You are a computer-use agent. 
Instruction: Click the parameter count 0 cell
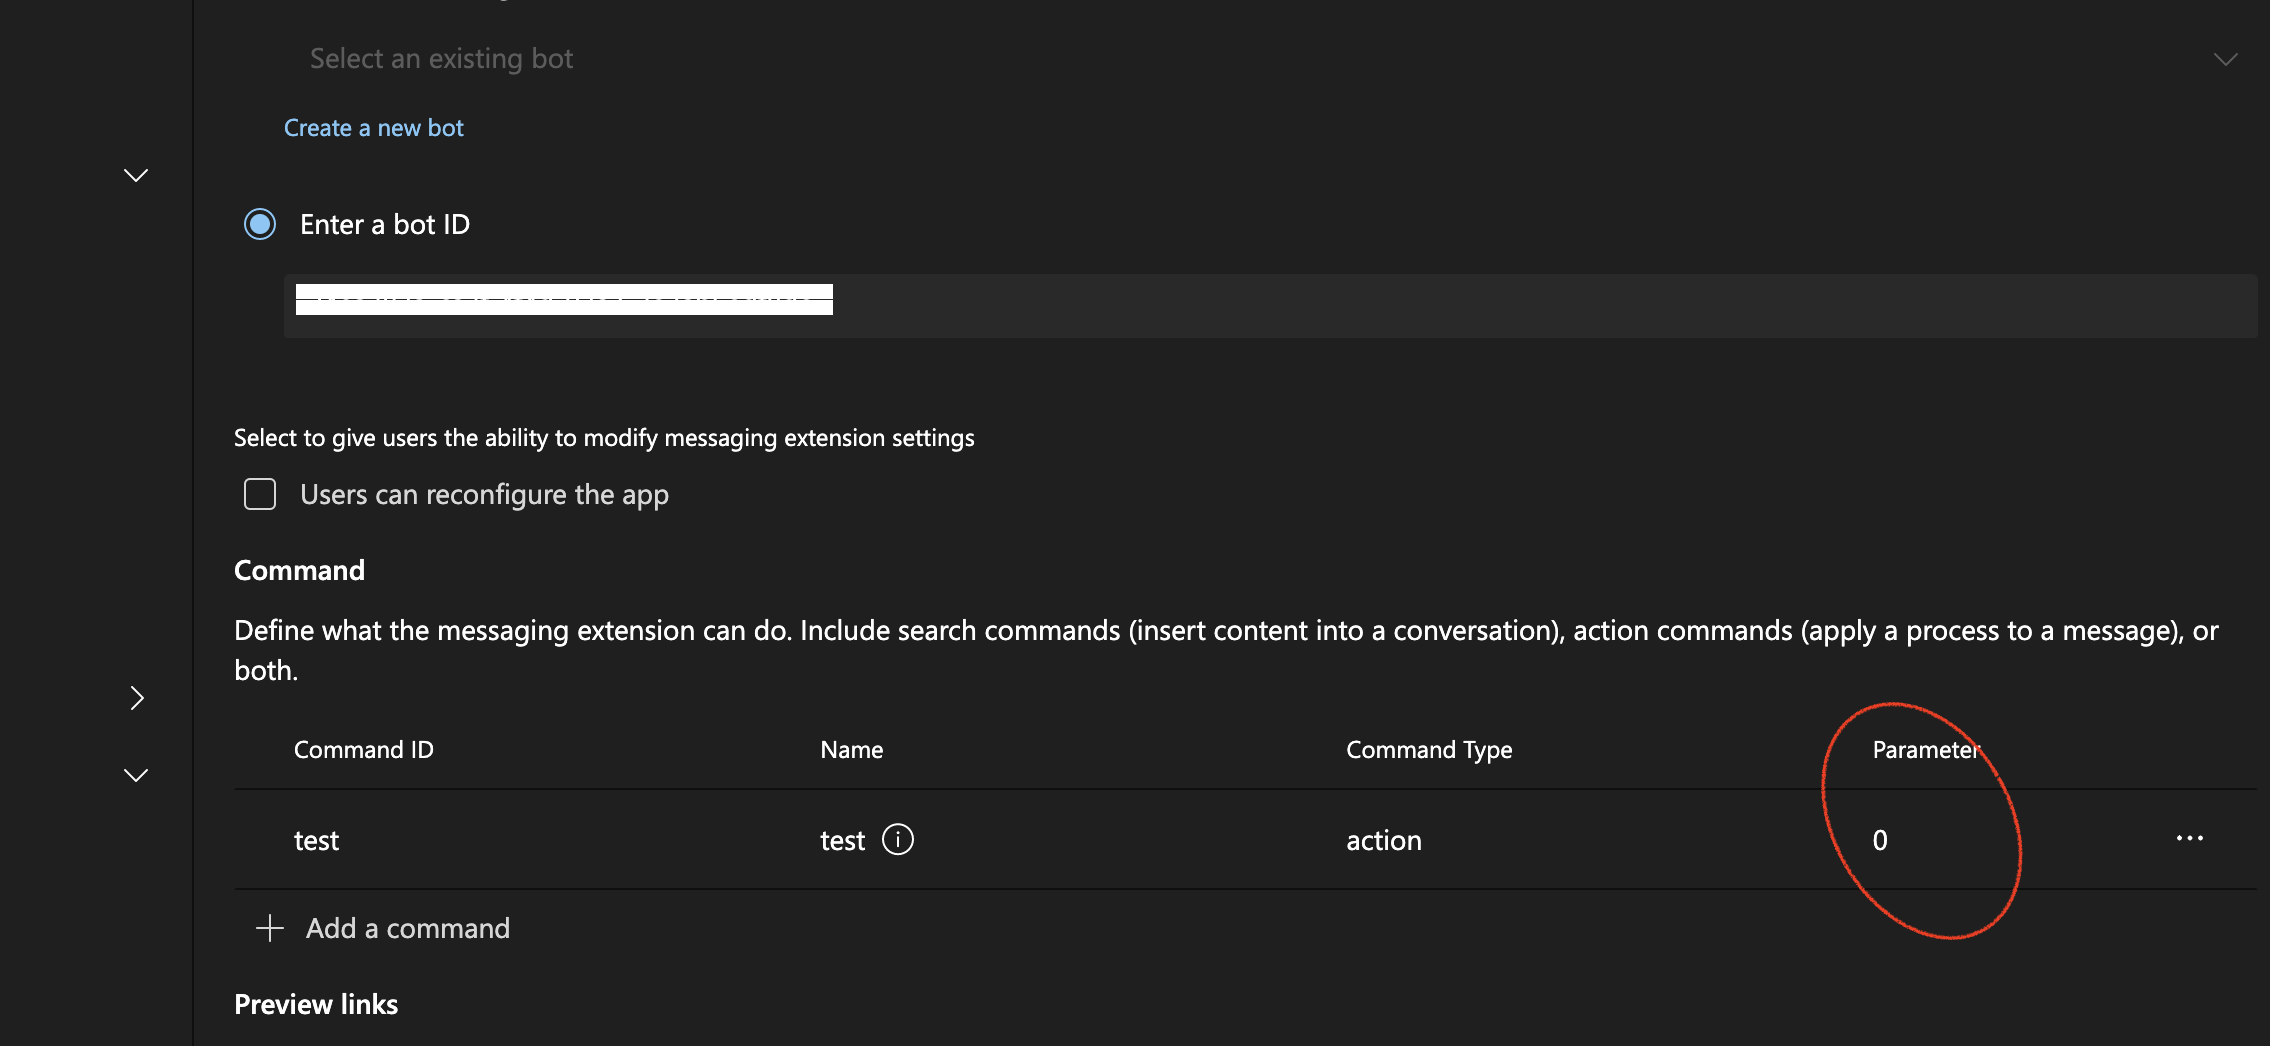[x=1880, y=840]
